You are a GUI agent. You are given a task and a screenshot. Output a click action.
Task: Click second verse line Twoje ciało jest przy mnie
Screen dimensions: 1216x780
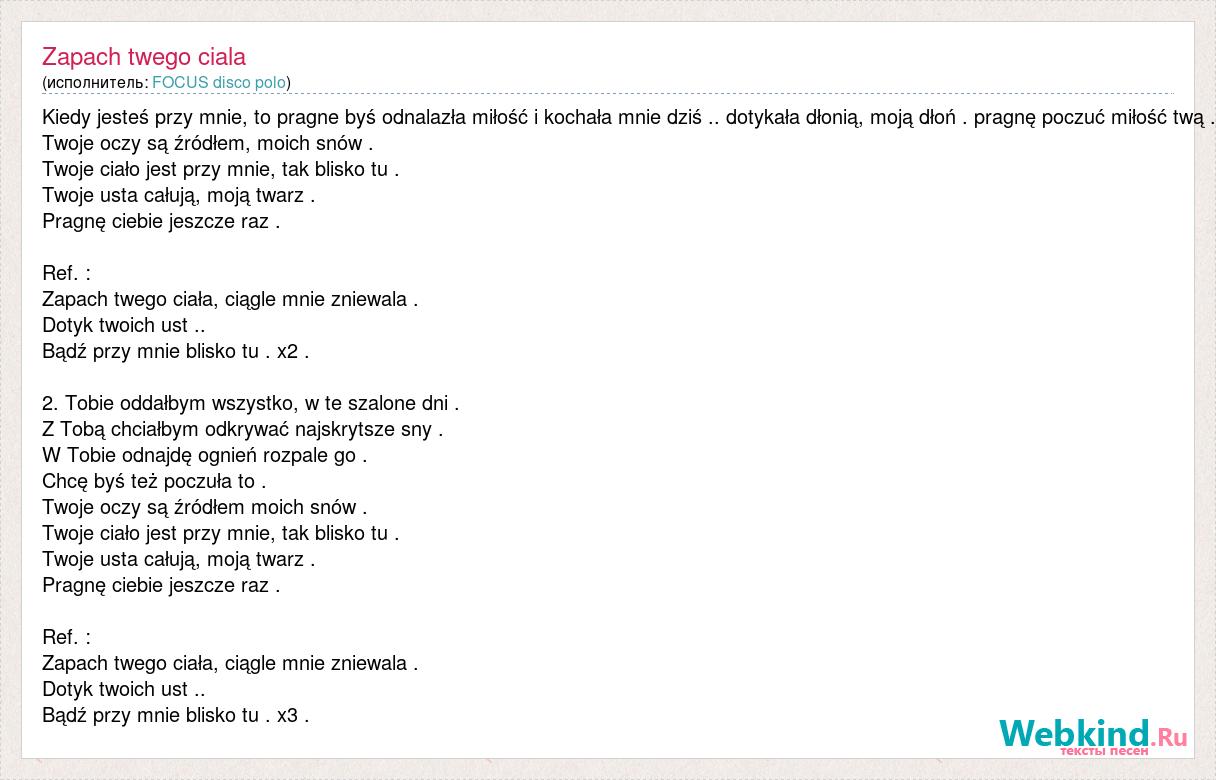(x=221, y=533)
